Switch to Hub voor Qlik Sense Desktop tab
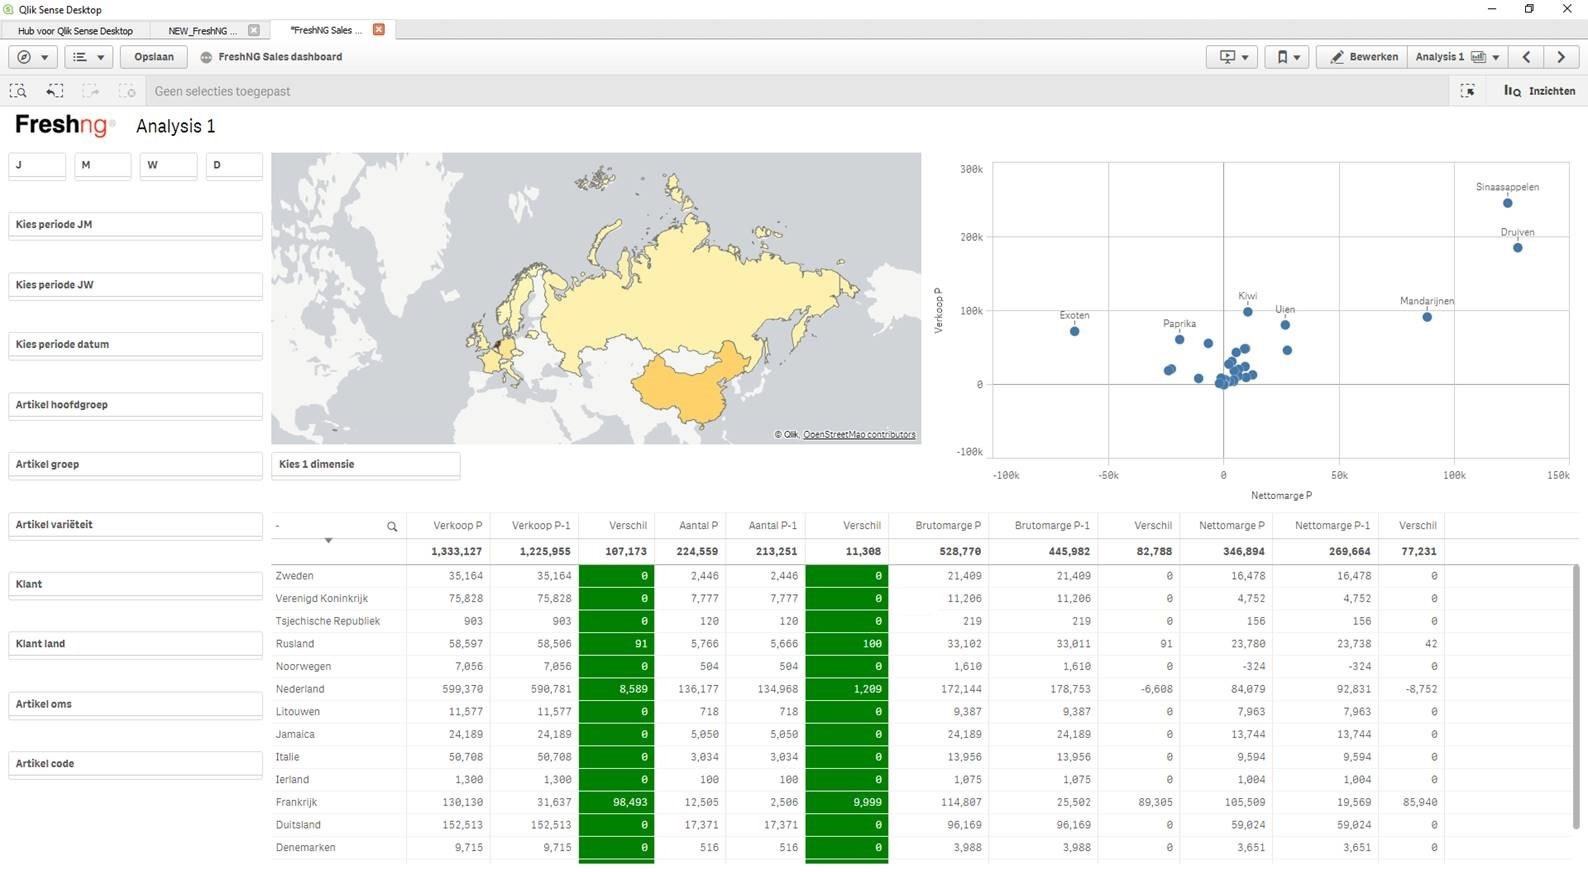1588x872 pixels. [75, 31]
